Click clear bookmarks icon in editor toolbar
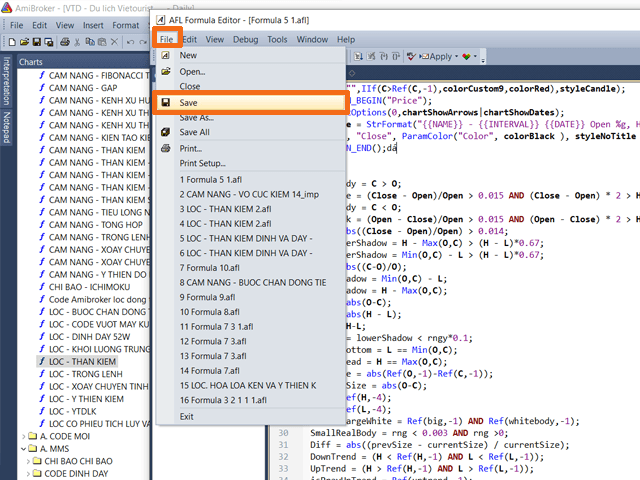This screenshot has height=480, width=640. [371, 56]
